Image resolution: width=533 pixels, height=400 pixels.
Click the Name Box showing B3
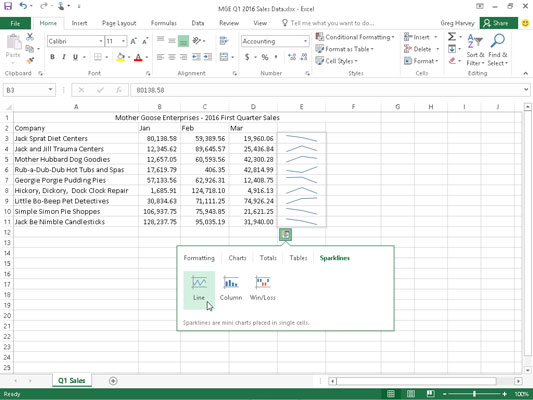(29, 90)
